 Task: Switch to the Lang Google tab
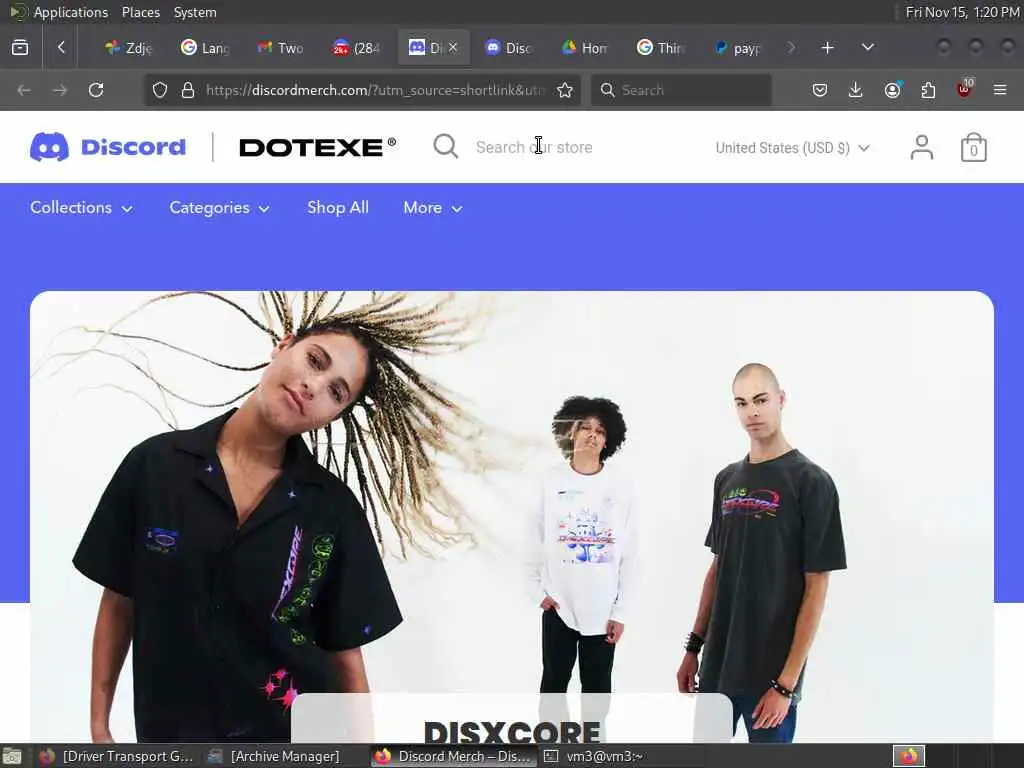click(x=206, y=48)
